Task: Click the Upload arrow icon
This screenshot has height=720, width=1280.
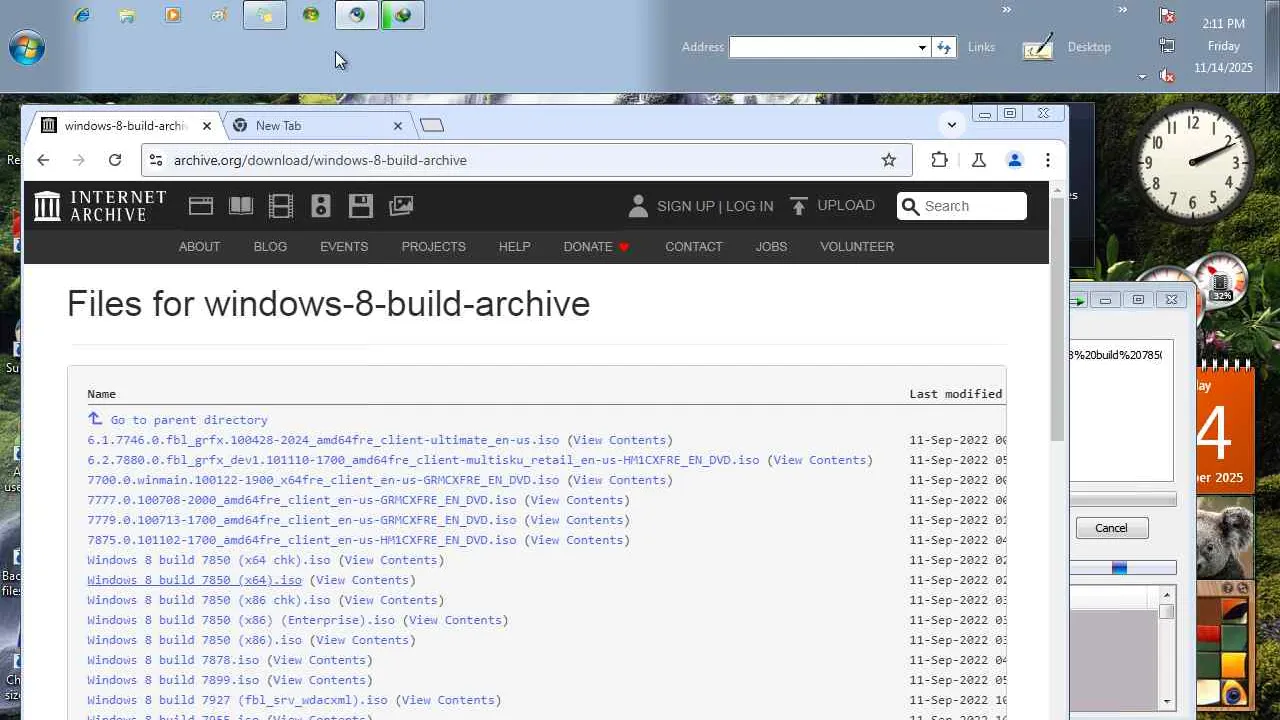Action: click(x=798, y=206)
